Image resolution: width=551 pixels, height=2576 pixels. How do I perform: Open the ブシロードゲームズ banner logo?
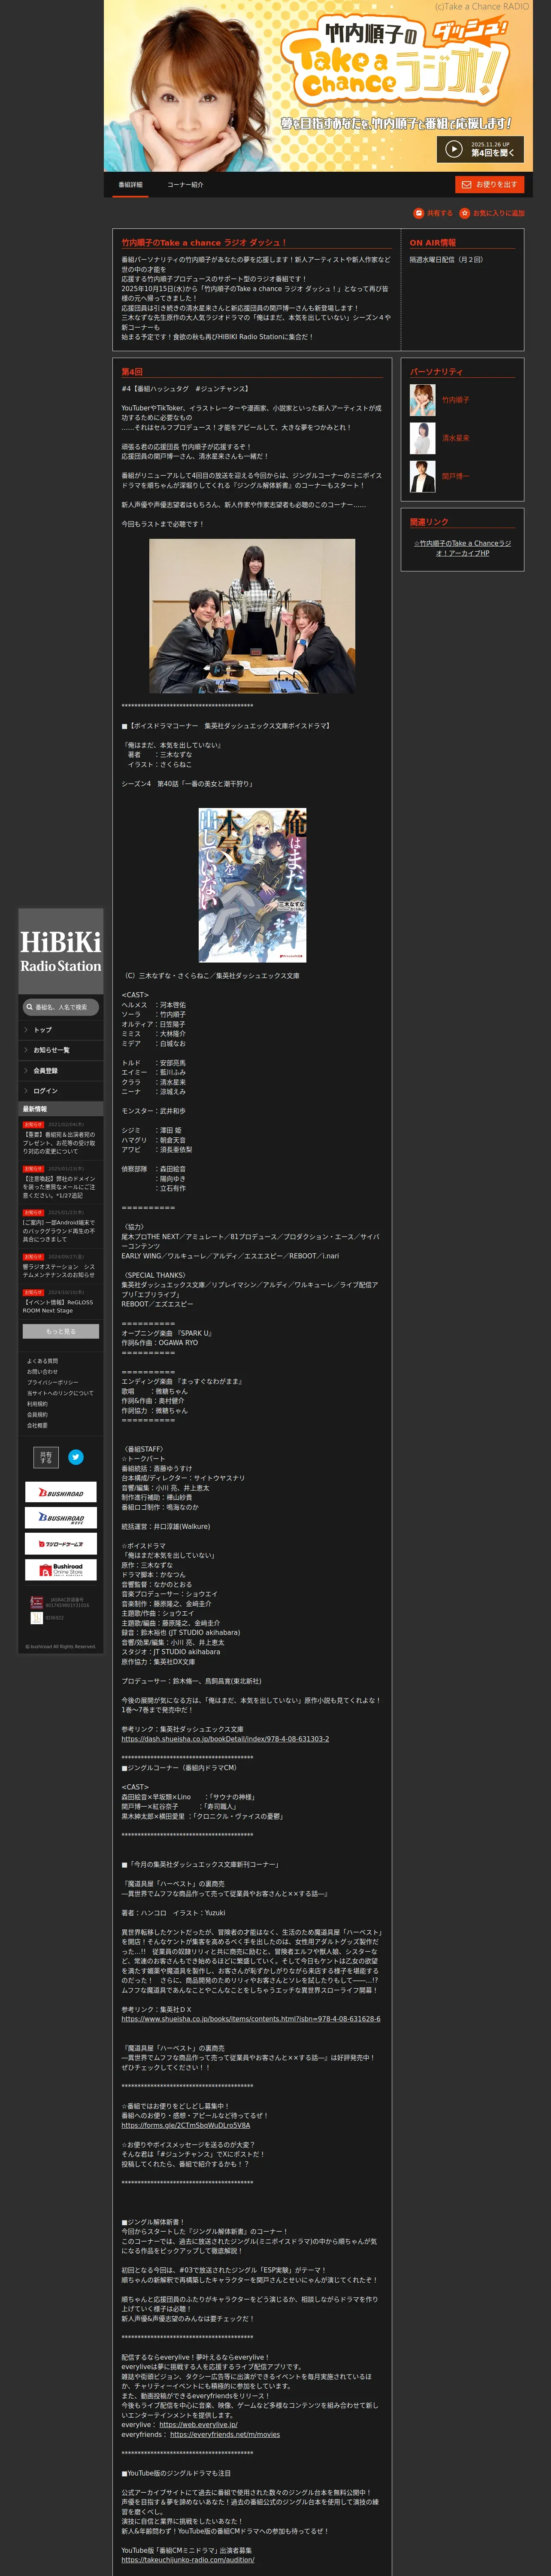point(61,1544)
